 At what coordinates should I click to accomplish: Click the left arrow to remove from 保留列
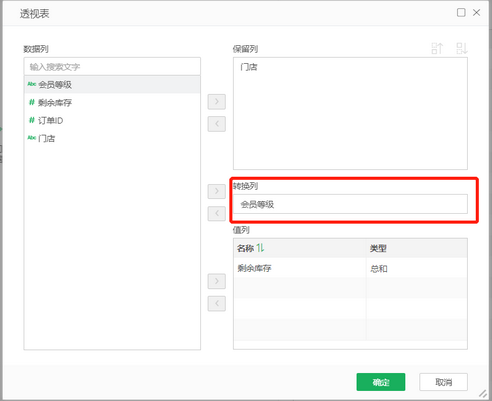[x=217, y=124]
